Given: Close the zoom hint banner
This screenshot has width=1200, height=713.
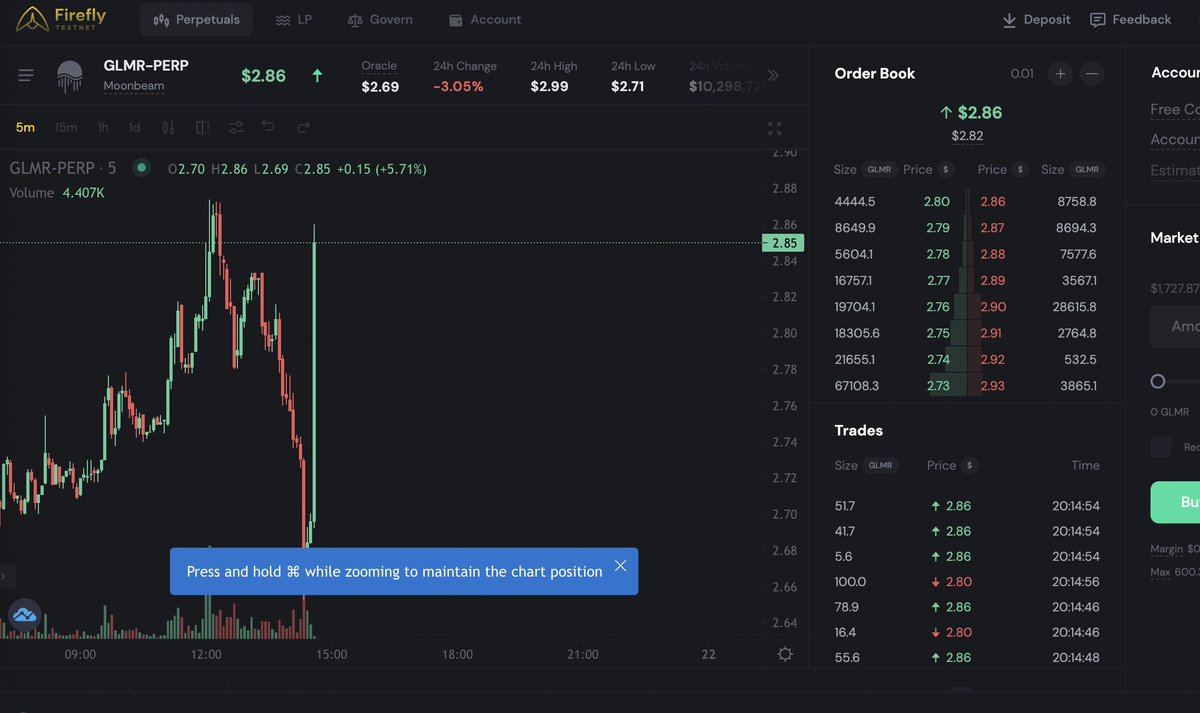Looking at the screenshot, I should [x=620, y=566].
